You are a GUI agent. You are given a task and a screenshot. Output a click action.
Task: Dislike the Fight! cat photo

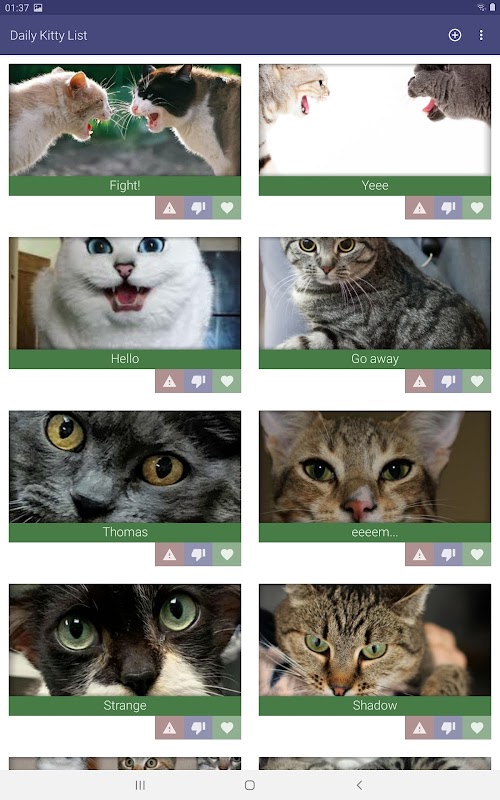pyautogui.click(x=198, y=208)
